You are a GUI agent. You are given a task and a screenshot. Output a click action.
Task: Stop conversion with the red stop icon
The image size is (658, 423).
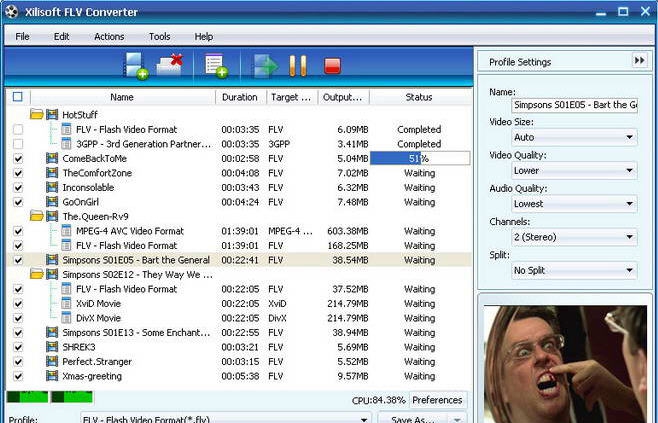pyautogui.click(x=332, y=66)
